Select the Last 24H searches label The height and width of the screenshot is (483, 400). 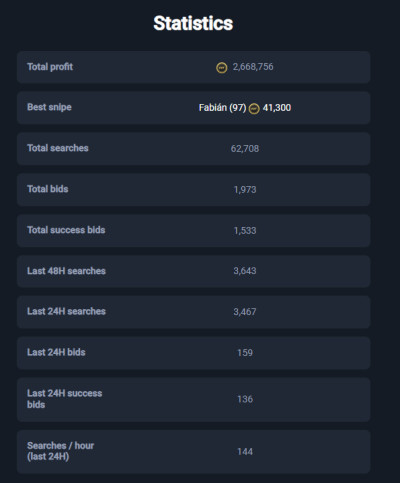66,311
